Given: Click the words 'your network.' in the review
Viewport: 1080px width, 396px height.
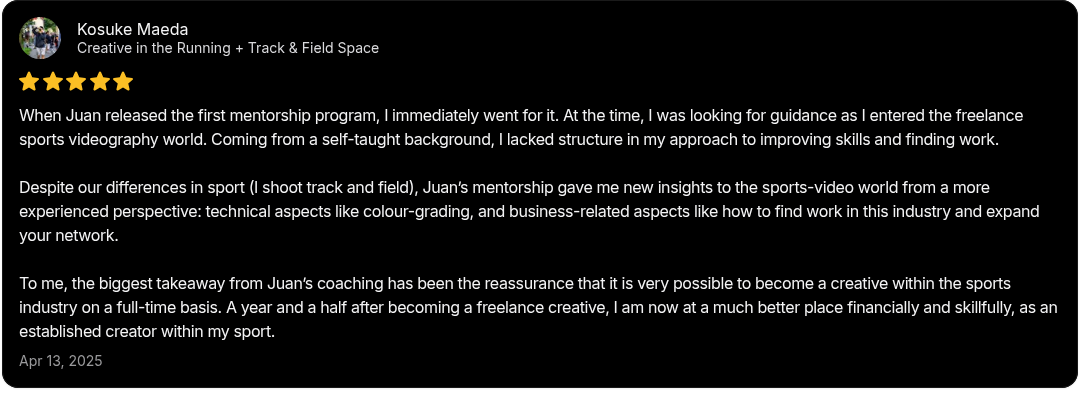Looking at the screenshot, I should [x=70, y=236].
